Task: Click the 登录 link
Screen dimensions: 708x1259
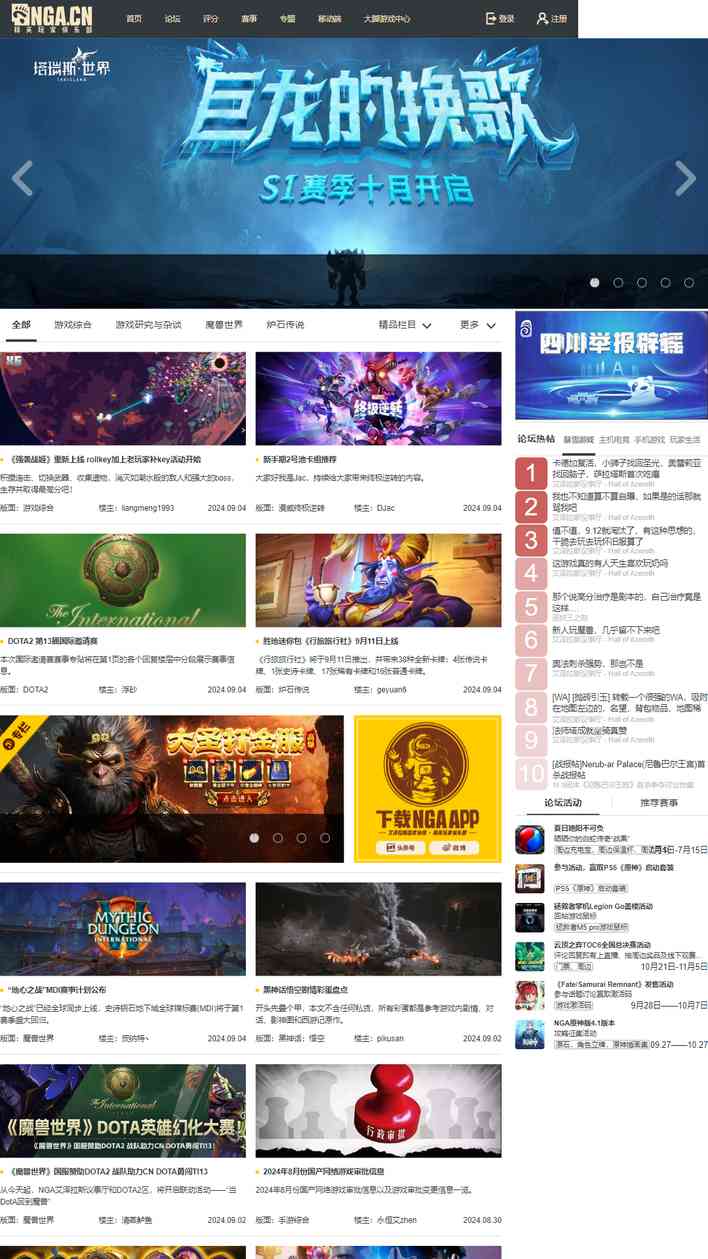Action: tap(507, 19)
